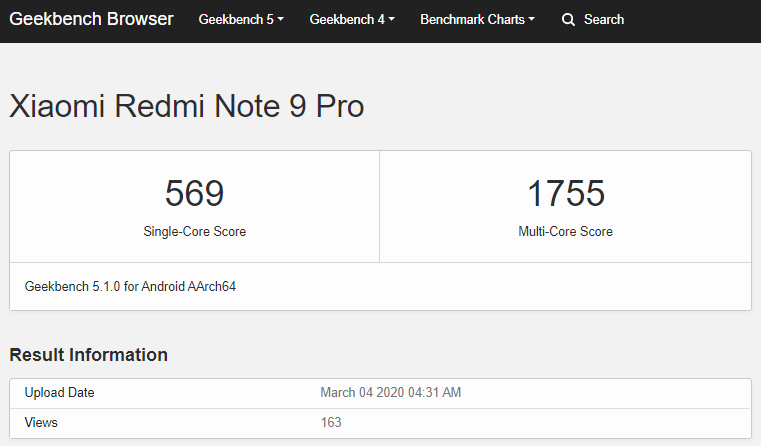Click the search magnifier icon
Screen dimensions: 761x446
[568, 20]
